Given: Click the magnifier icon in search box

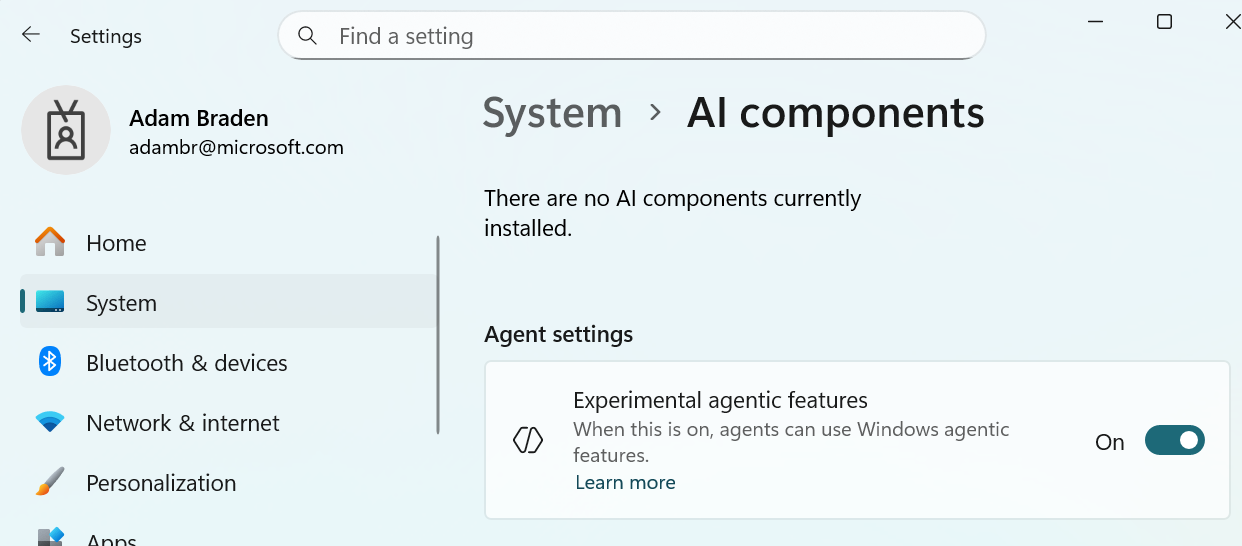Looking at the screenshot, I should coord(308,36).
